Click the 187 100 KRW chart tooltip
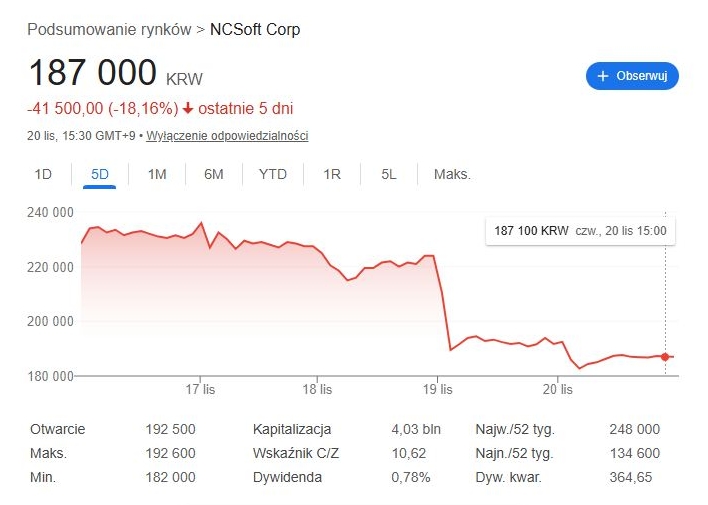The image size is (708, 505). point(580,231)
